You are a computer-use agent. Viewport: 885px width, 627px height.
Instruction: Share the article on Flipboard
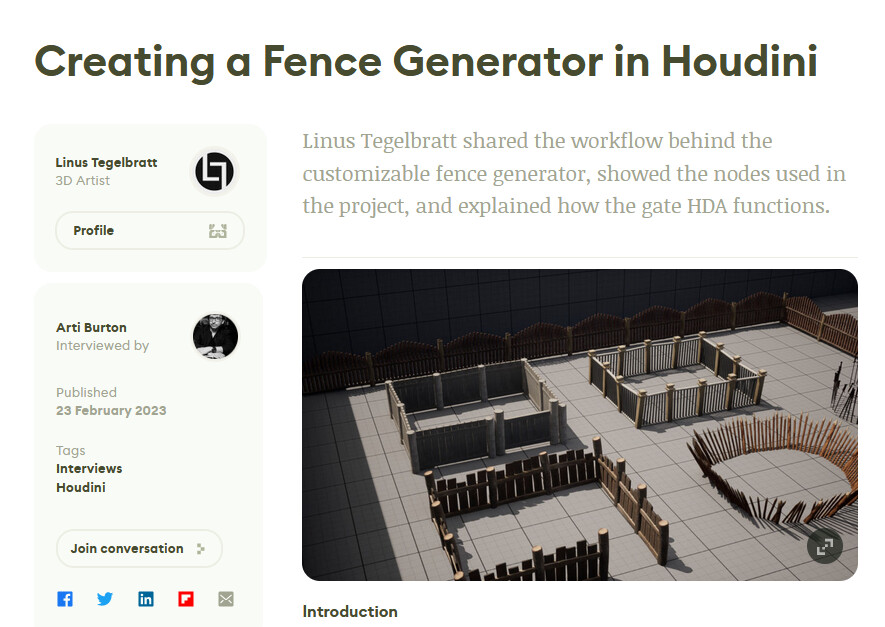pos(186,599)
